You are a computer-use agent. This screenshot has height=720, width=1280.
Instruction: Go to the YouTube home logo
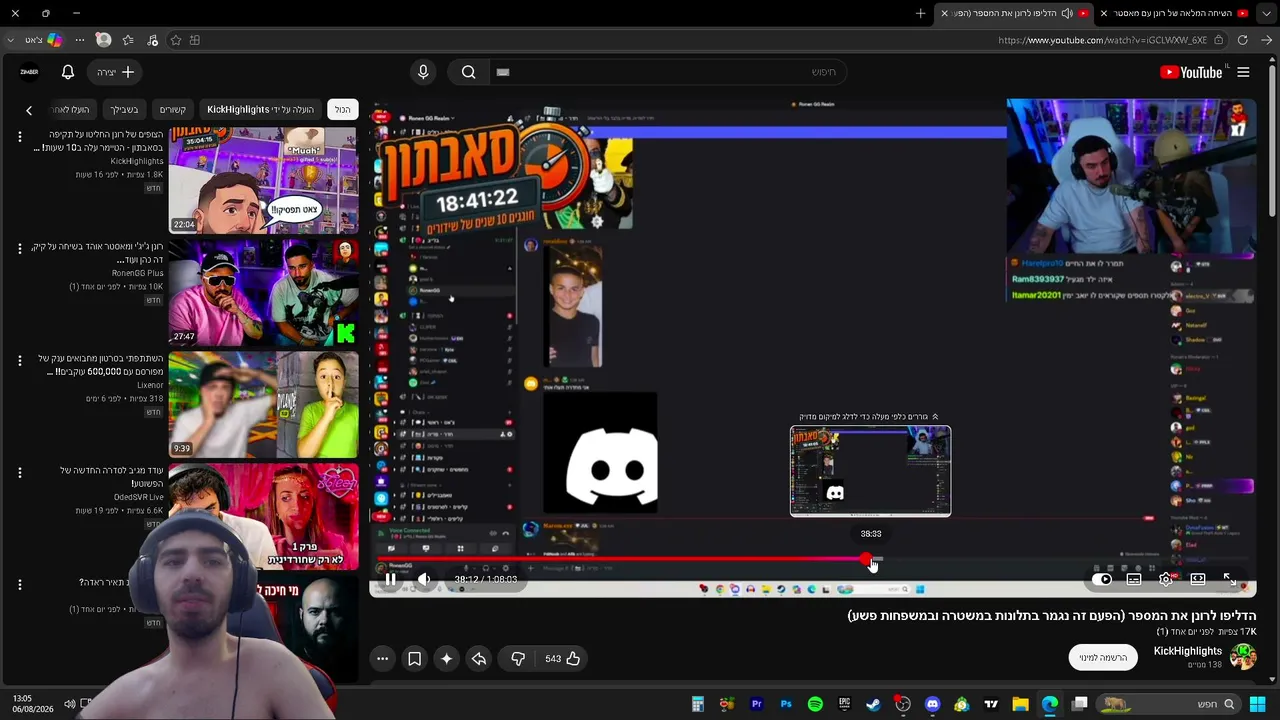(x=1190, y=72)
